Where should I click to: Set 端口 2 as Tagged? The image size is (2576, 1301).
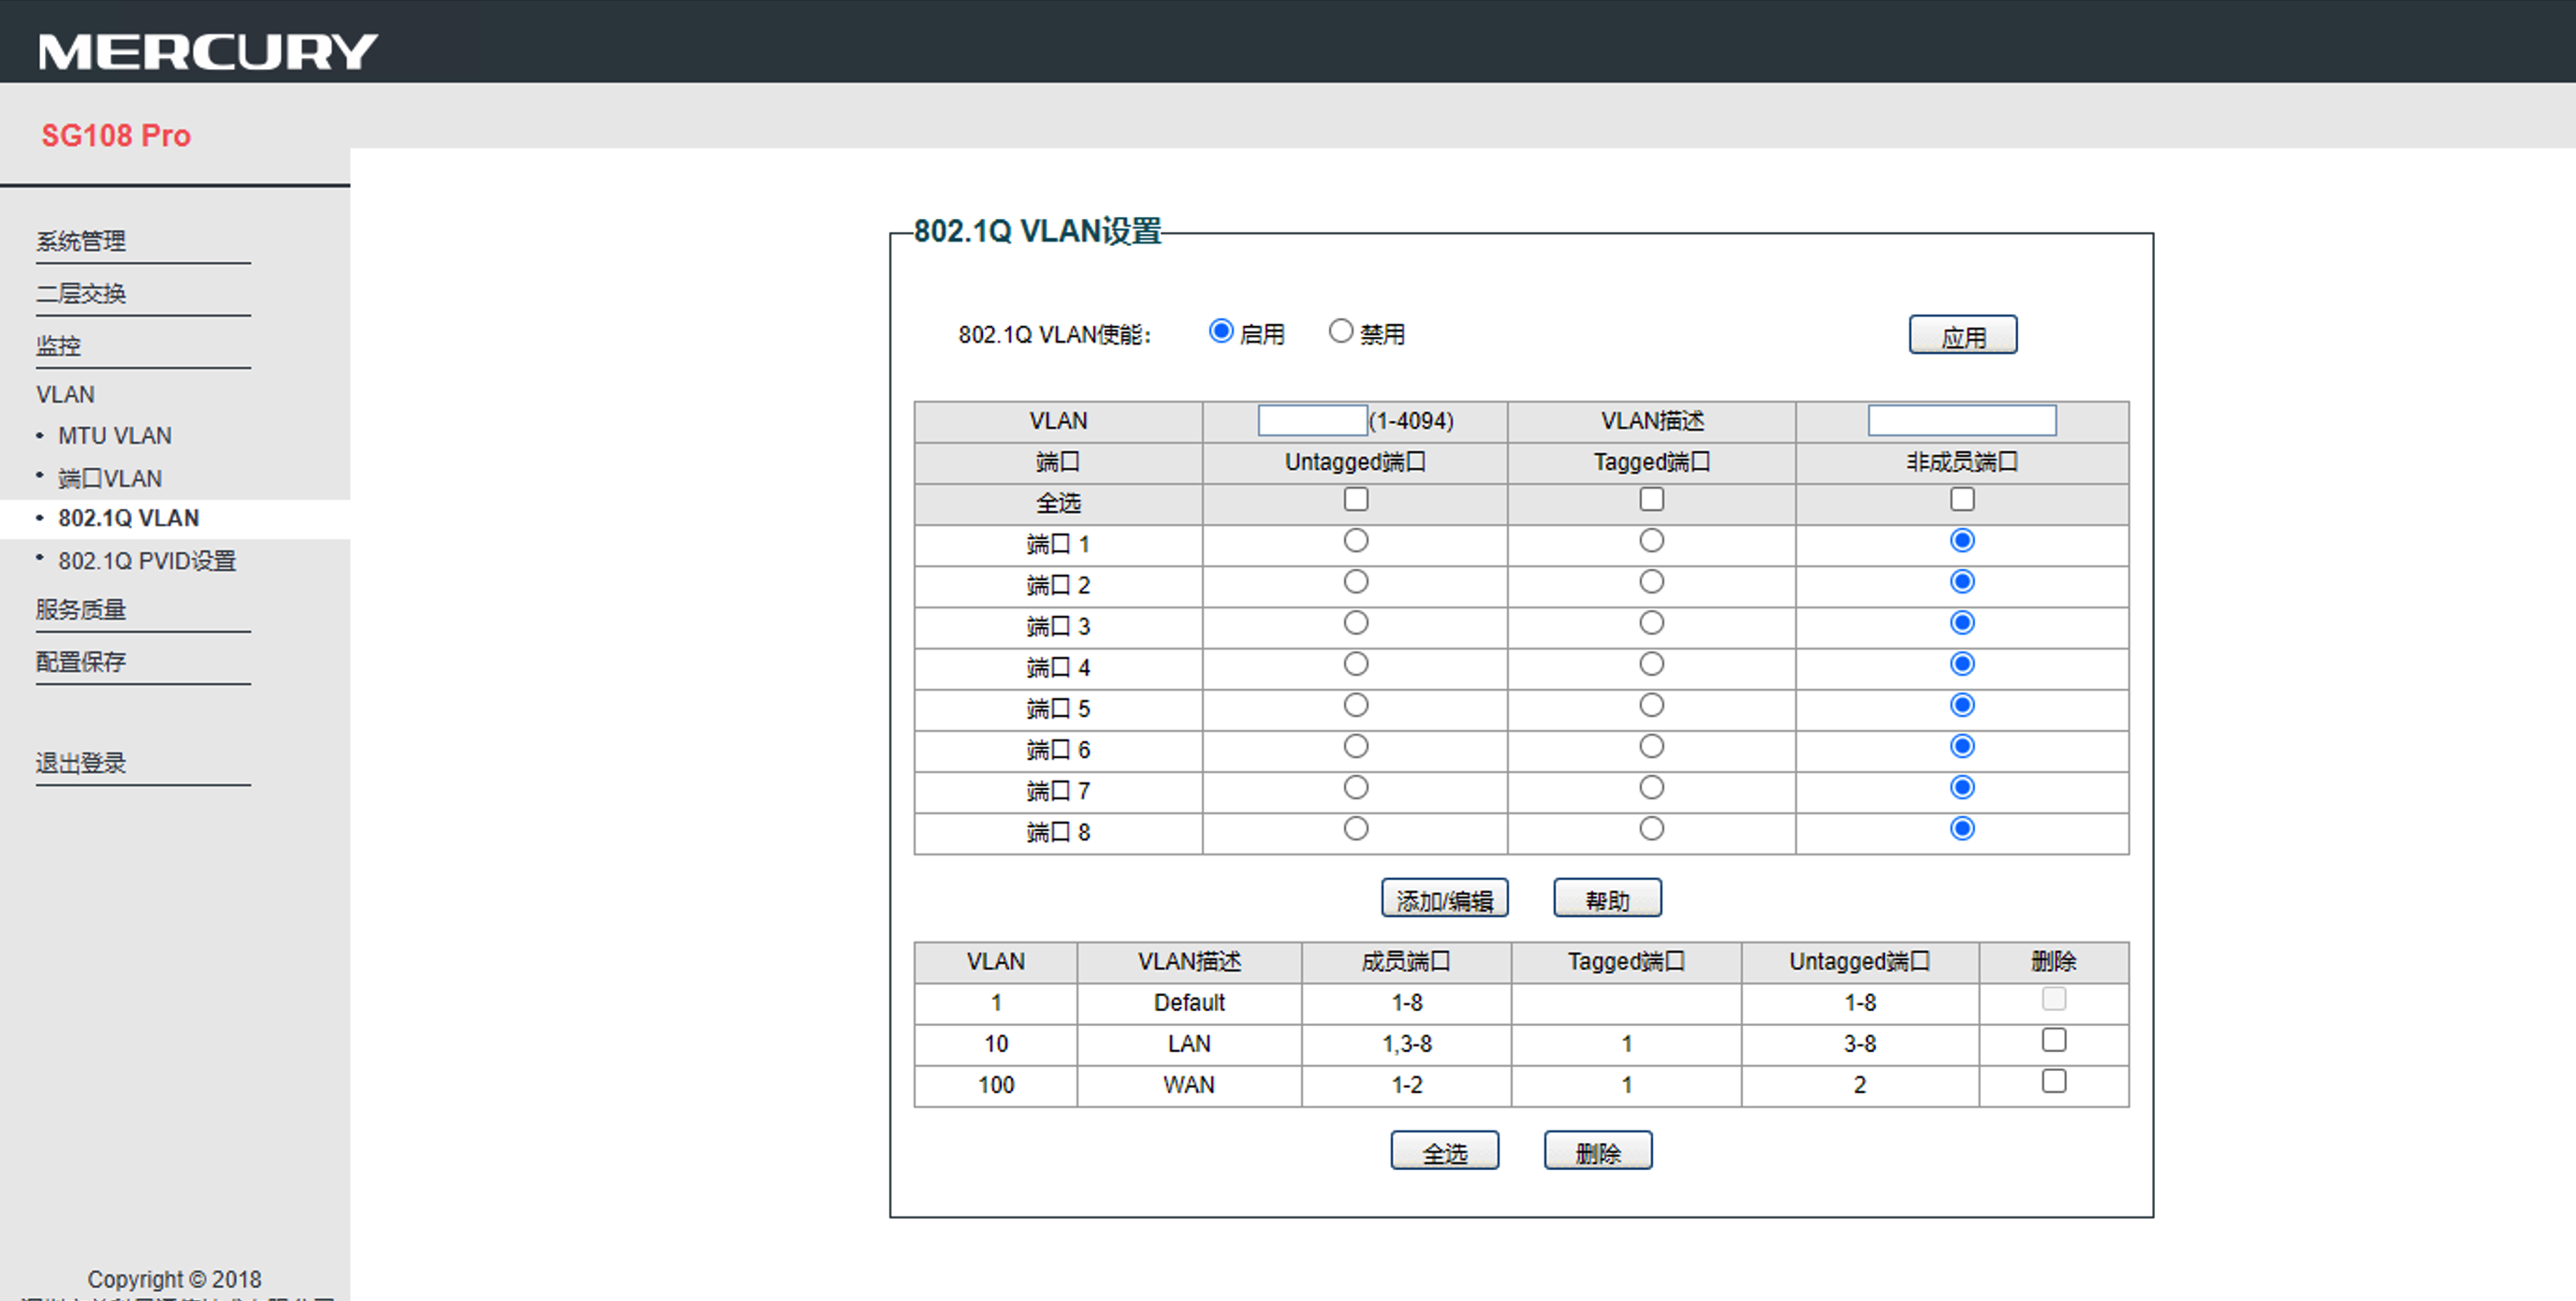pos(1652,582)
